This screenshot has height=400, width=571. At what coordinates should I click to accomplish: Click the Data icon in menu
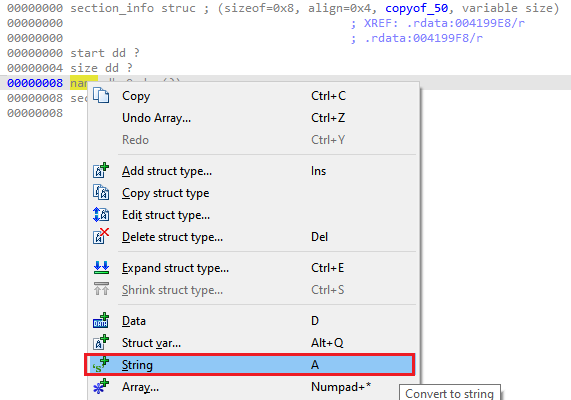click(x=101, y=320)
